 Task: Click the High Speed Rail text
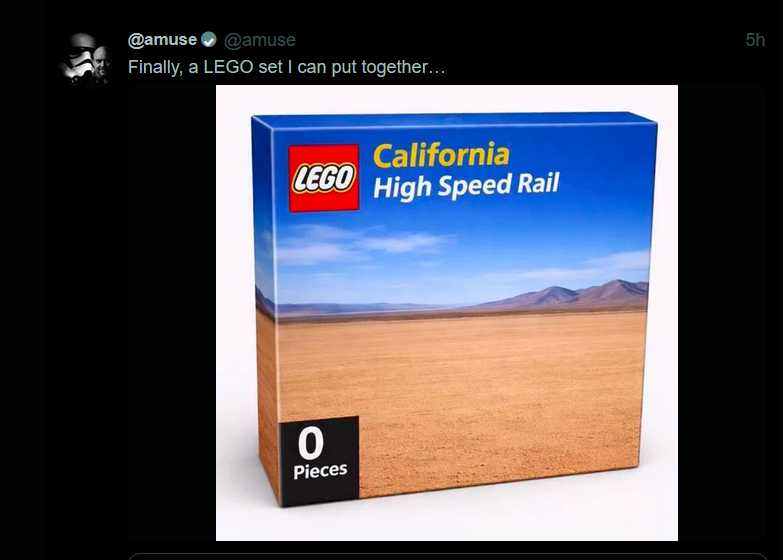pos(465,185)
